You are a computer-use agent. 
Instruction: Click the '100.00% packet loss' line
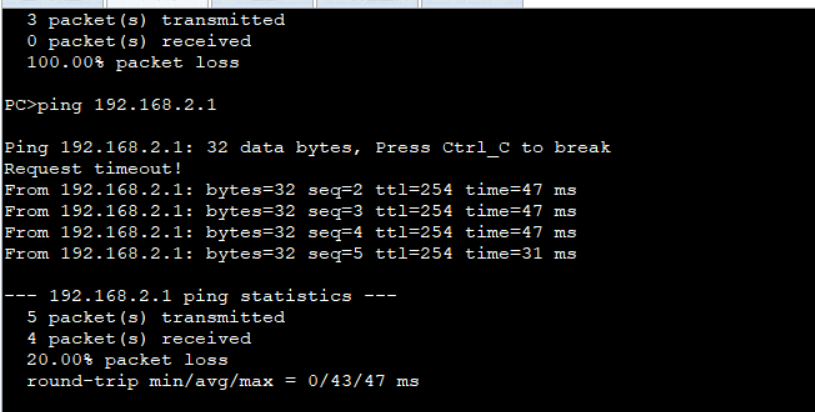pos(133,63)
